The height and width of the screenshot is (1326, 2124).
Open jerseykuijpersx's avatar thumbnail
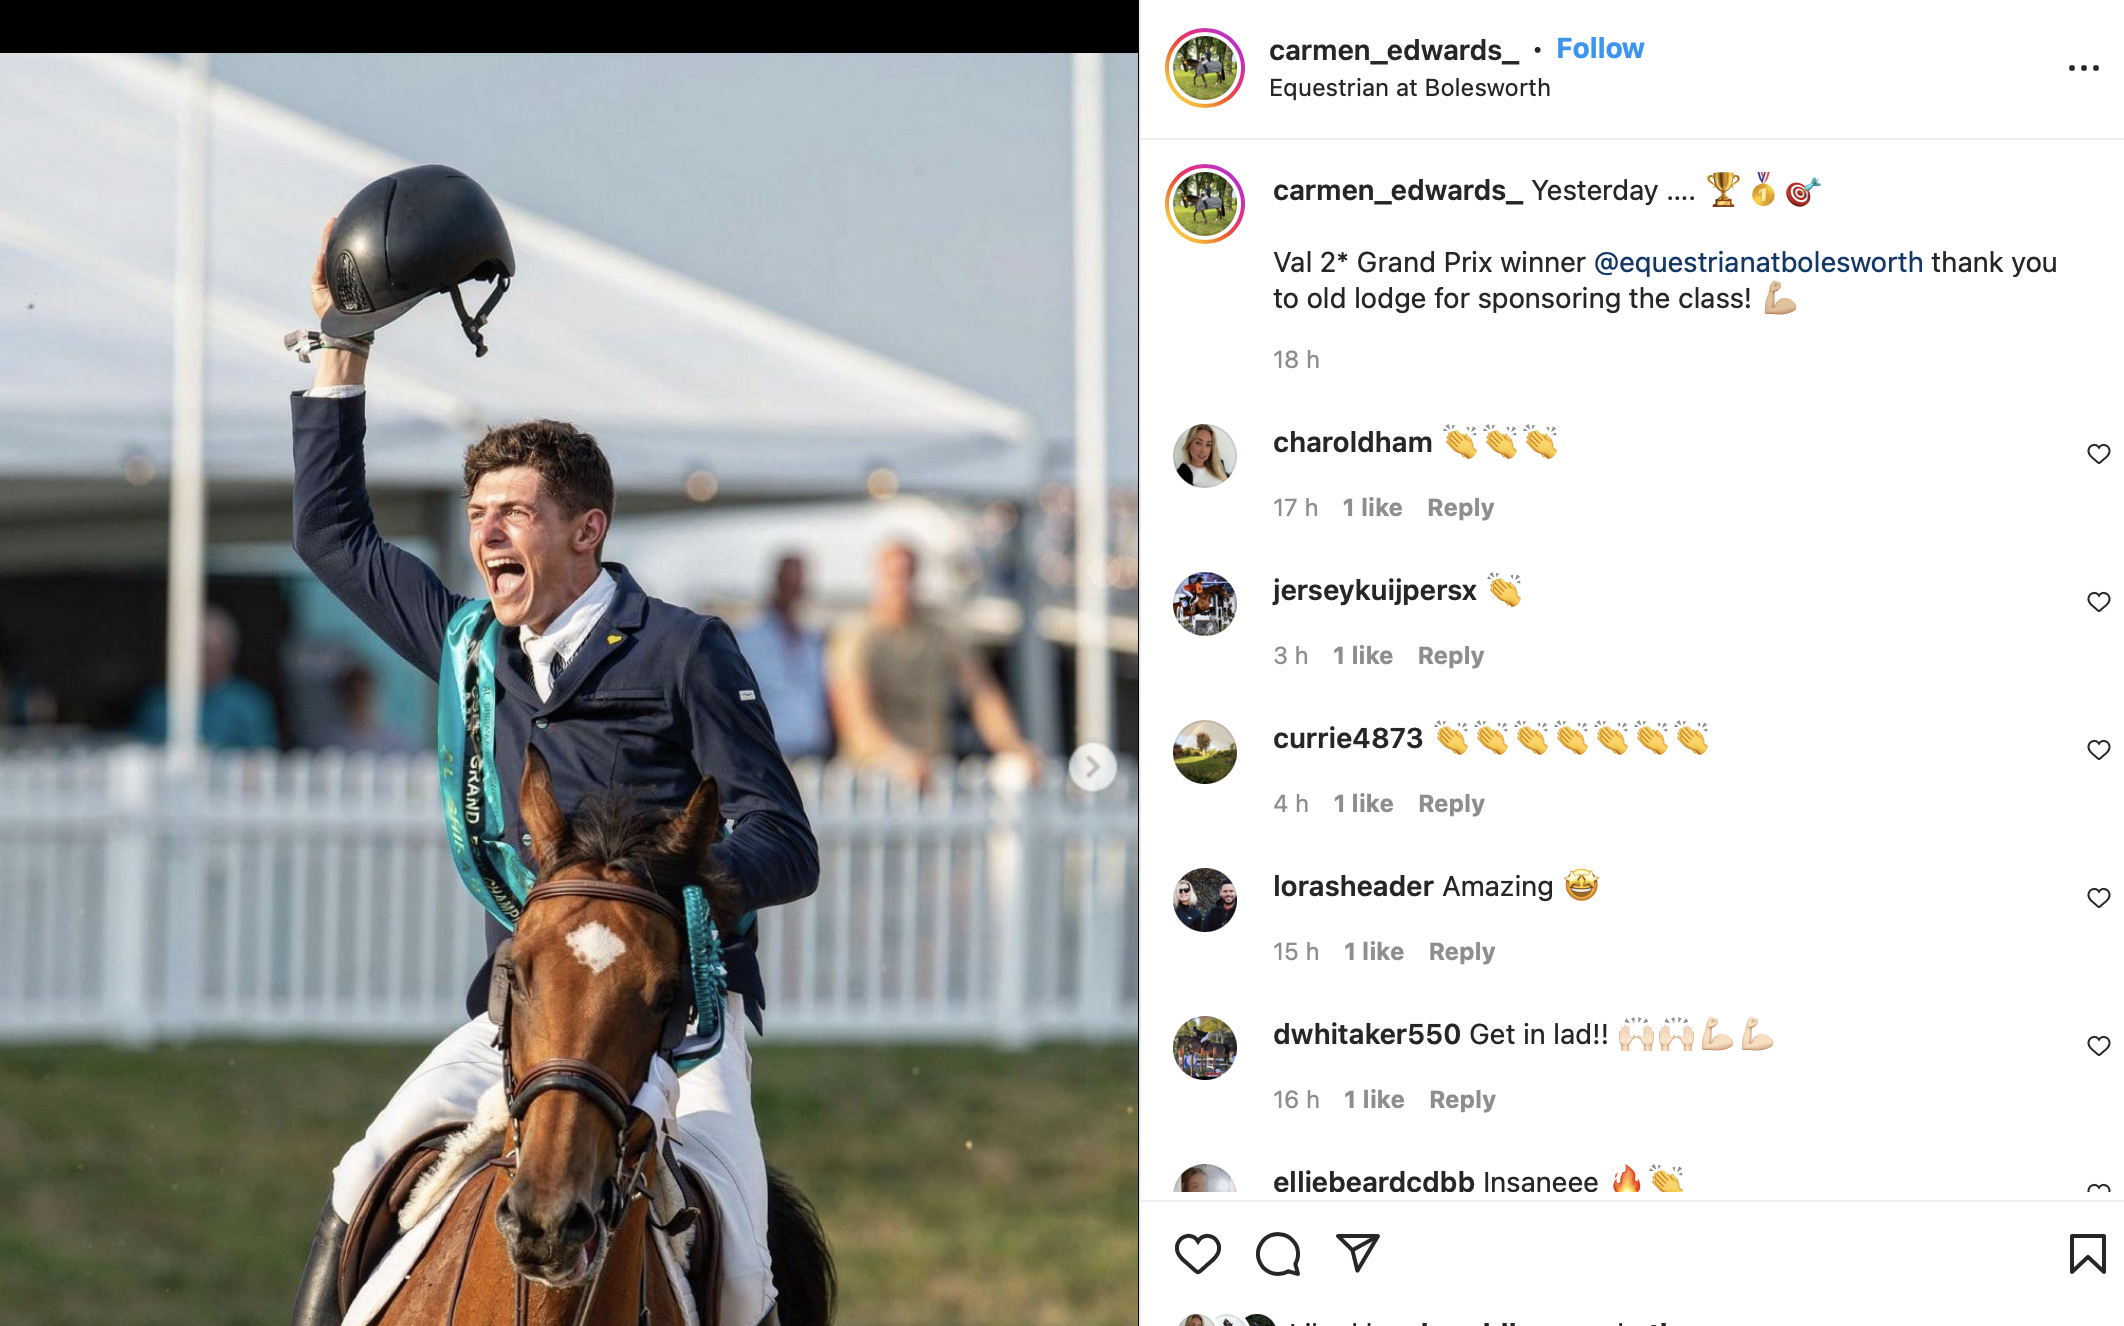click(x=1205, y=604)
